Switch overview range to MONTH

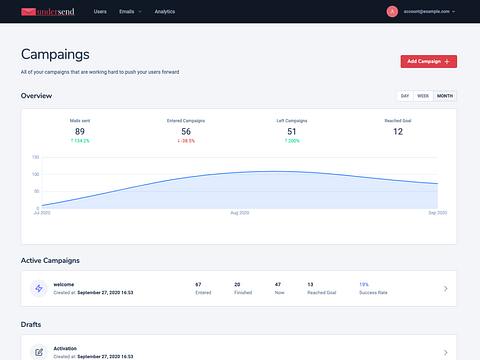click(x=445, y=96)
